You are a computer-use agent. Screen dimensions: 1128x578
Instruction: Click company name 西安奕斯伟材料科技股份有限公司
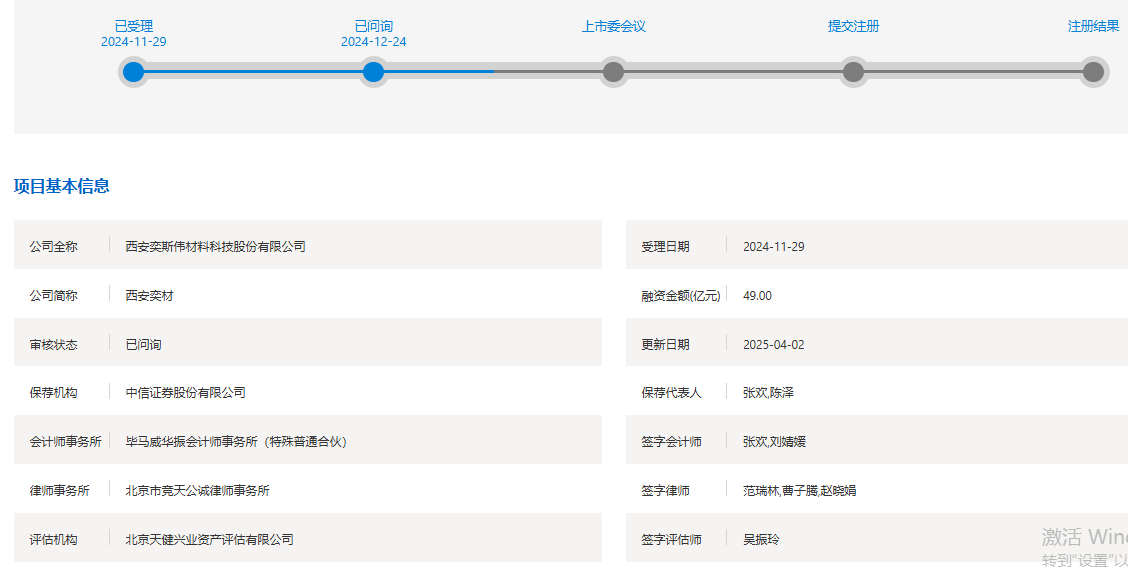[x=216, y=246]
